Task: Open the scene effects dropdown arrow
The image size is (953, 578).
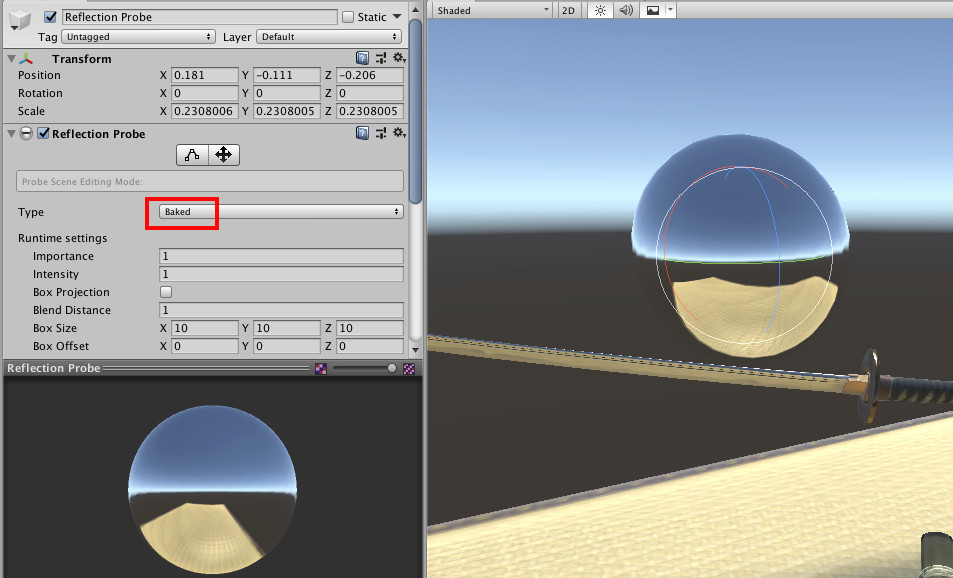Action: pos(670,10)
